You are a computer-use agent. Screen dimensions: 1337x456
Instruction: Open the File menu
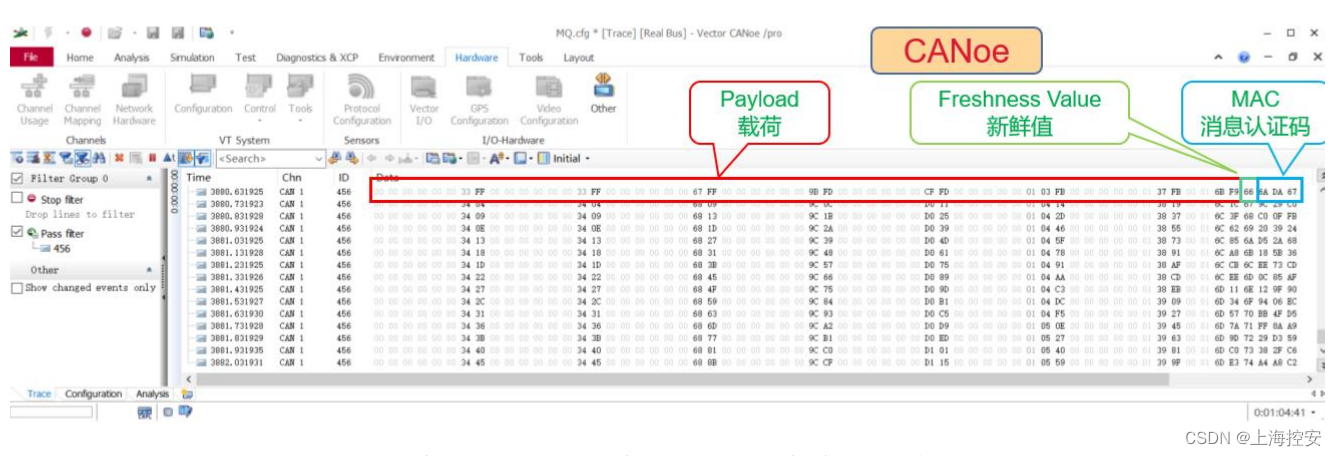[x=30, y=58]
